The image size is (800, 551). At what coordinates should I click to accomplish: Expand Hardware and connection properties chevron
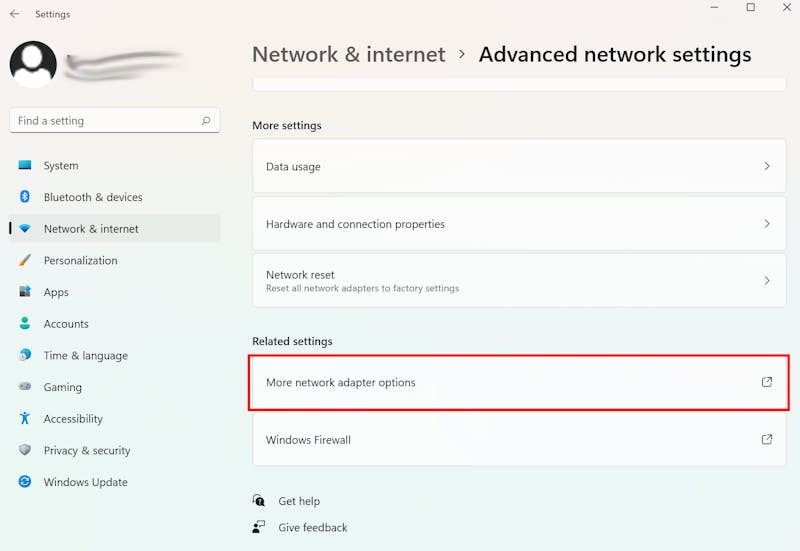767,223
